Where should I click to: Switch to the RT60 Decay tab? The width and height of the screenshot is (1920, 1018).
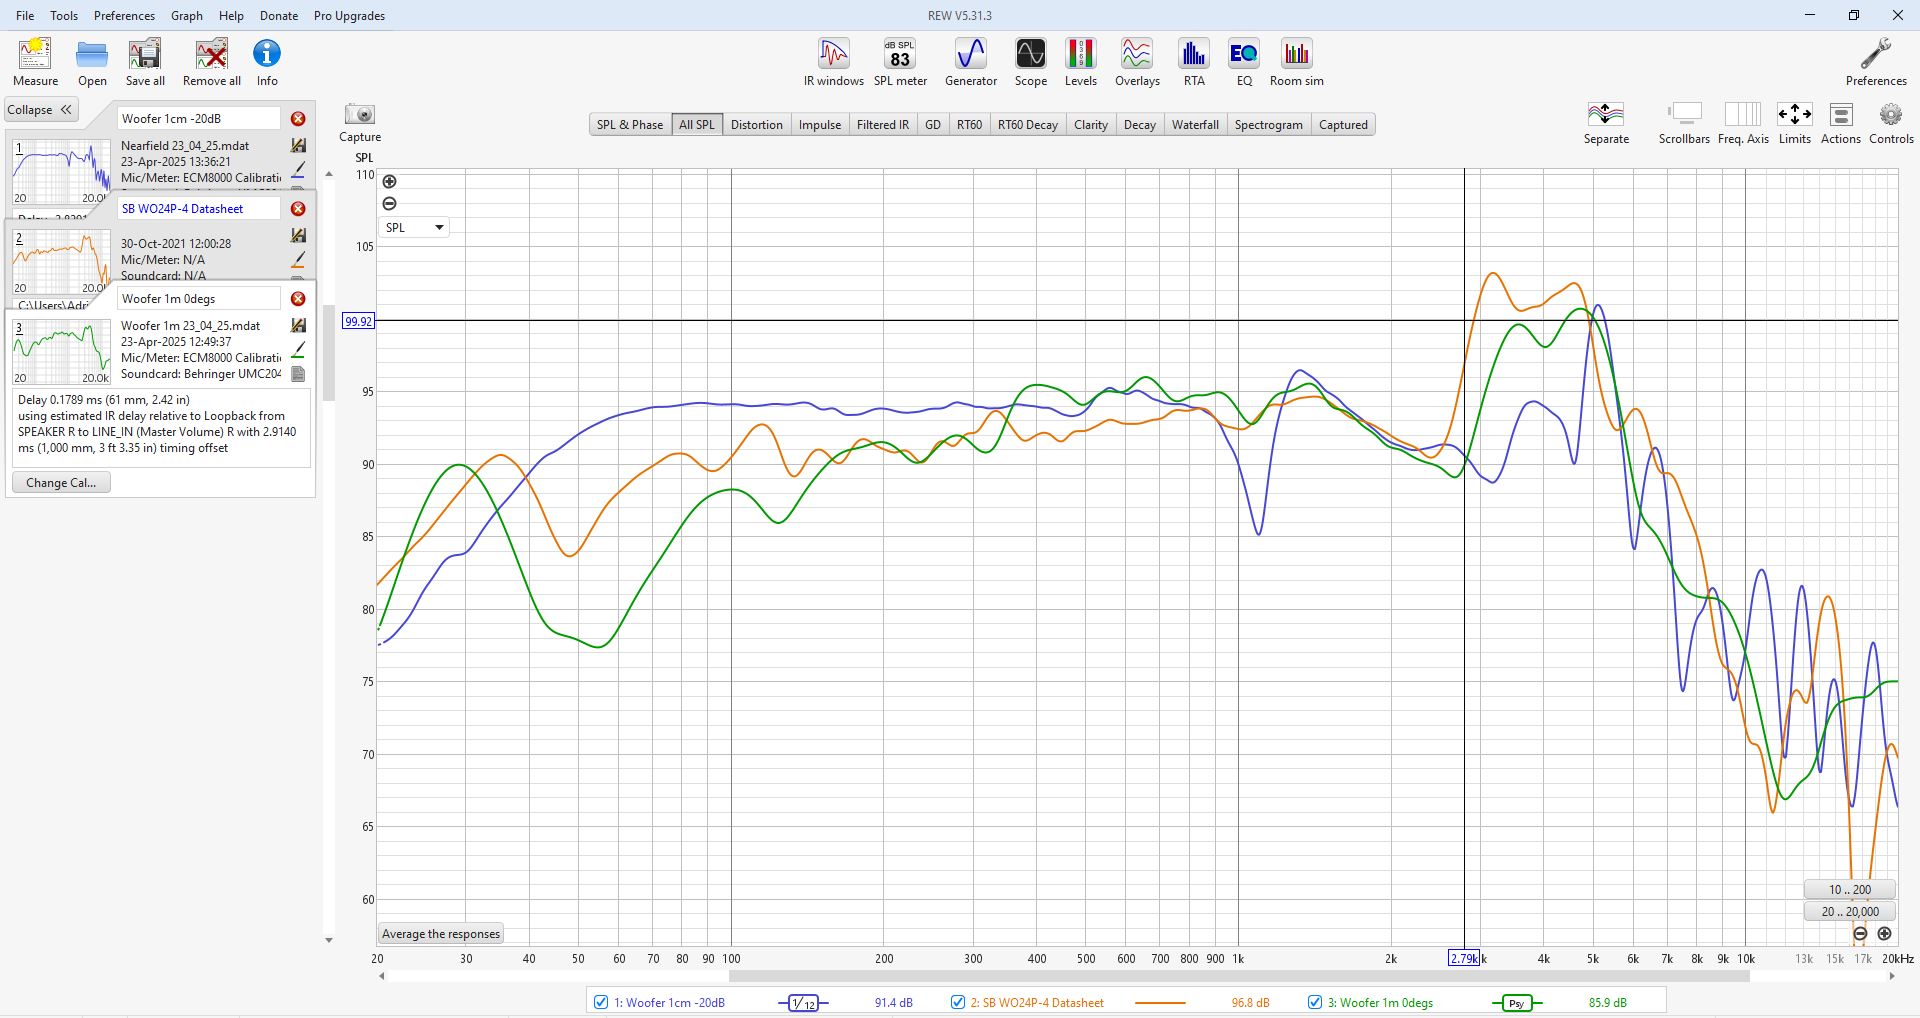click(x=1027, y=125)
